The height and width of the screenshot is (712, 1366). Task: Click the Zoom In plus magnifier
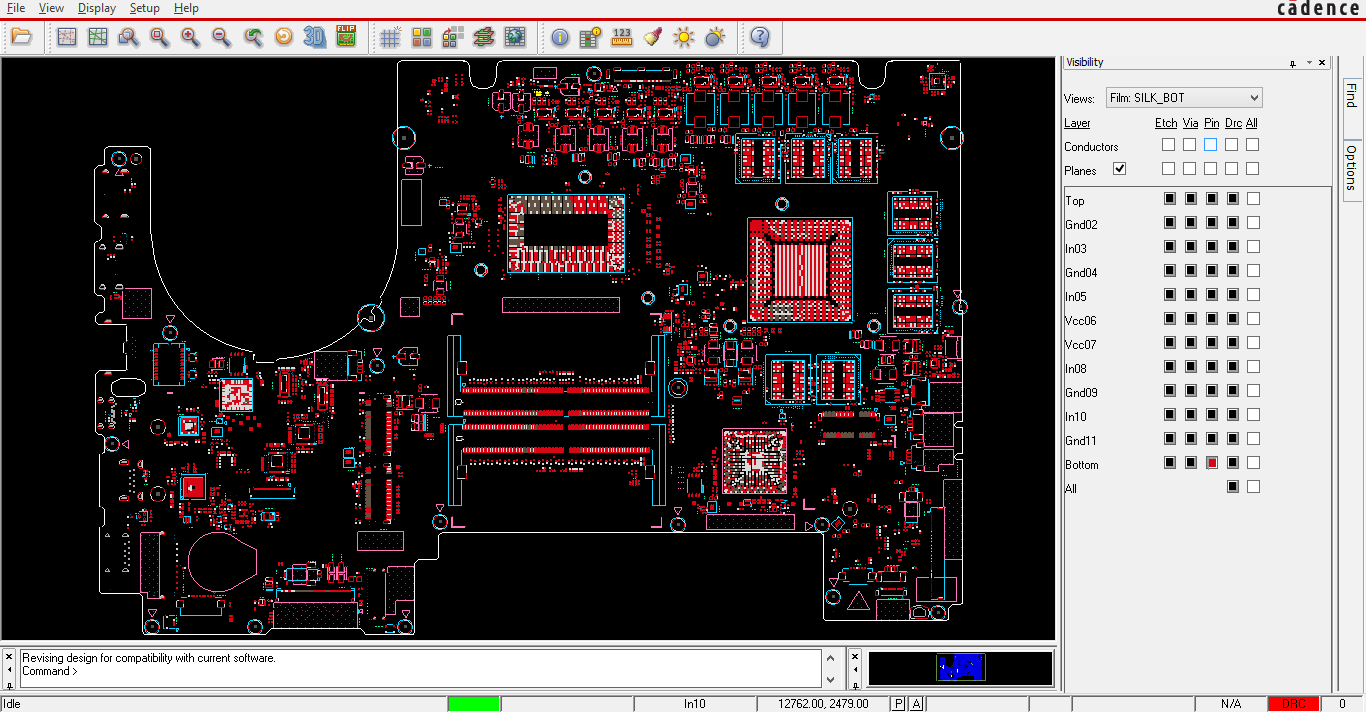click(190, 38)
